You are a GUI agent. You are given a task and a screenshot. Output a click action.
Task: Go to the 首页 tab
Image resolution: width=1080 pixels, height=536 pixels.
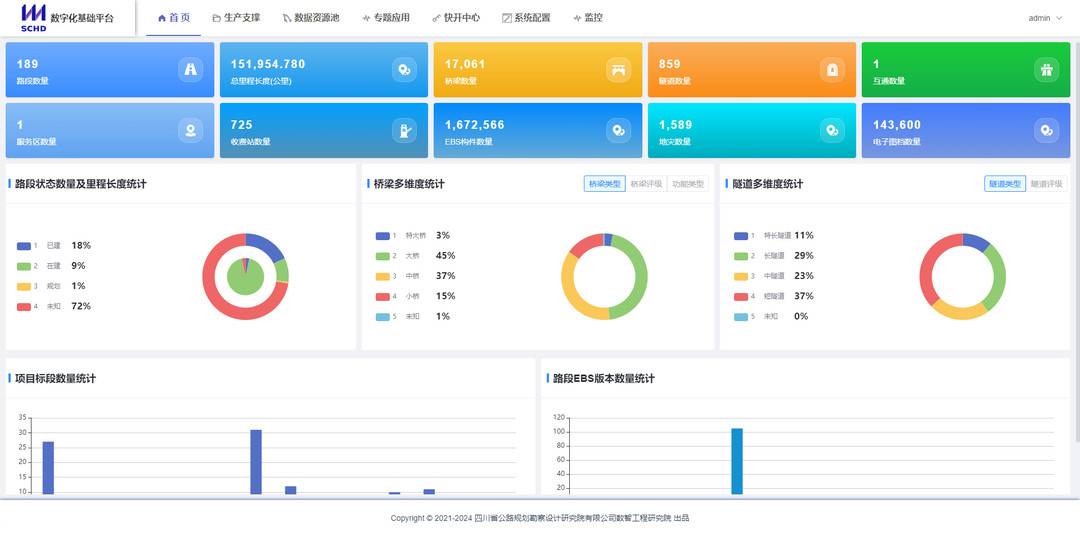173,18
